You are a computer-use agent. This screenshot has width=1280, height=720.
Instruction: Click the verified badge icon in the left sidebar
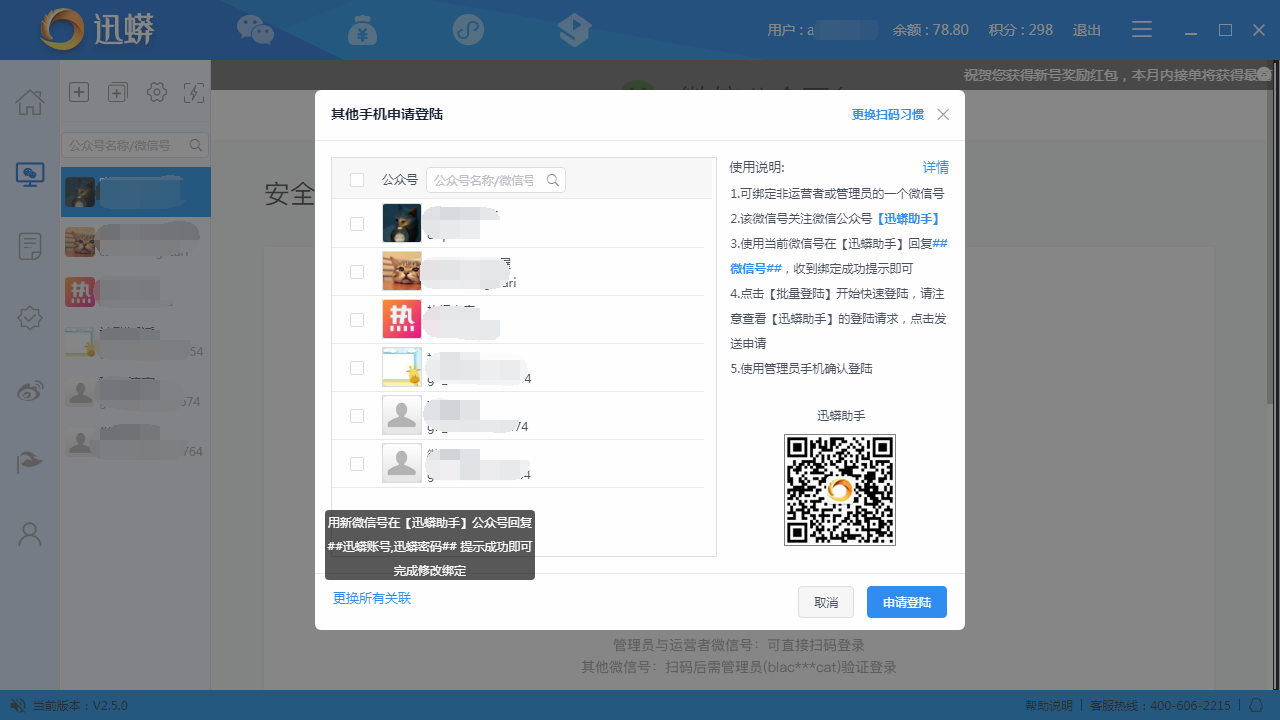(x=30, y=319)
